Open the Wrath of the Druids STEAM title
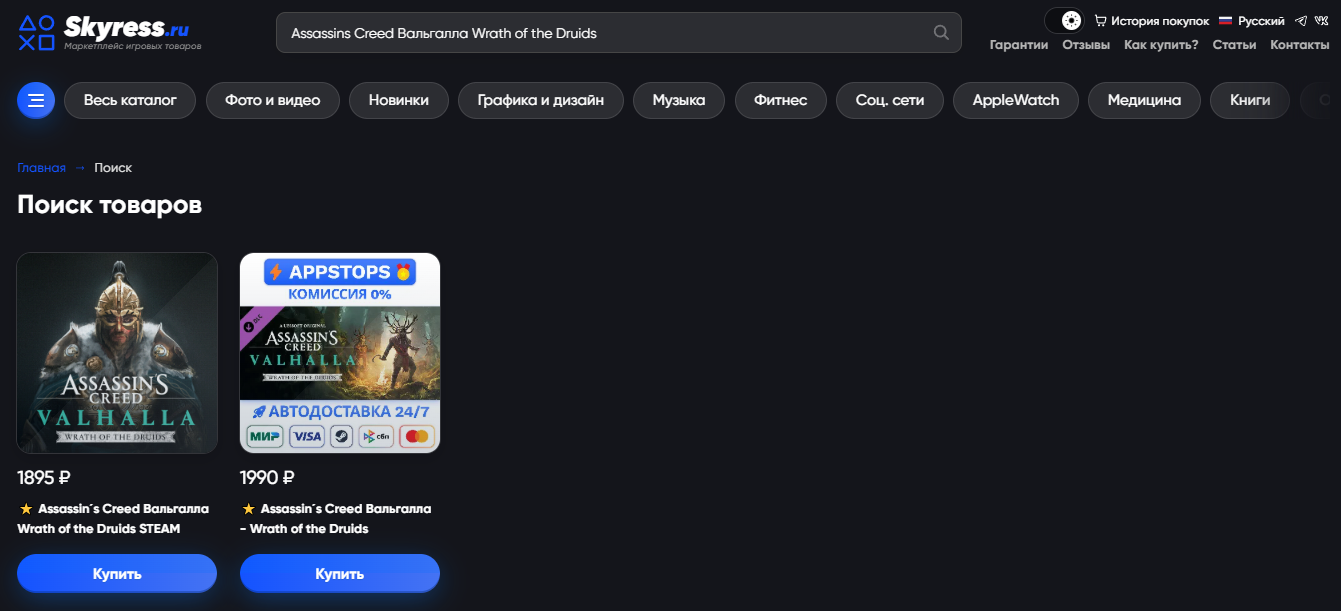The width and height of the screenshot is (1341, 611). tap(113, 518)
